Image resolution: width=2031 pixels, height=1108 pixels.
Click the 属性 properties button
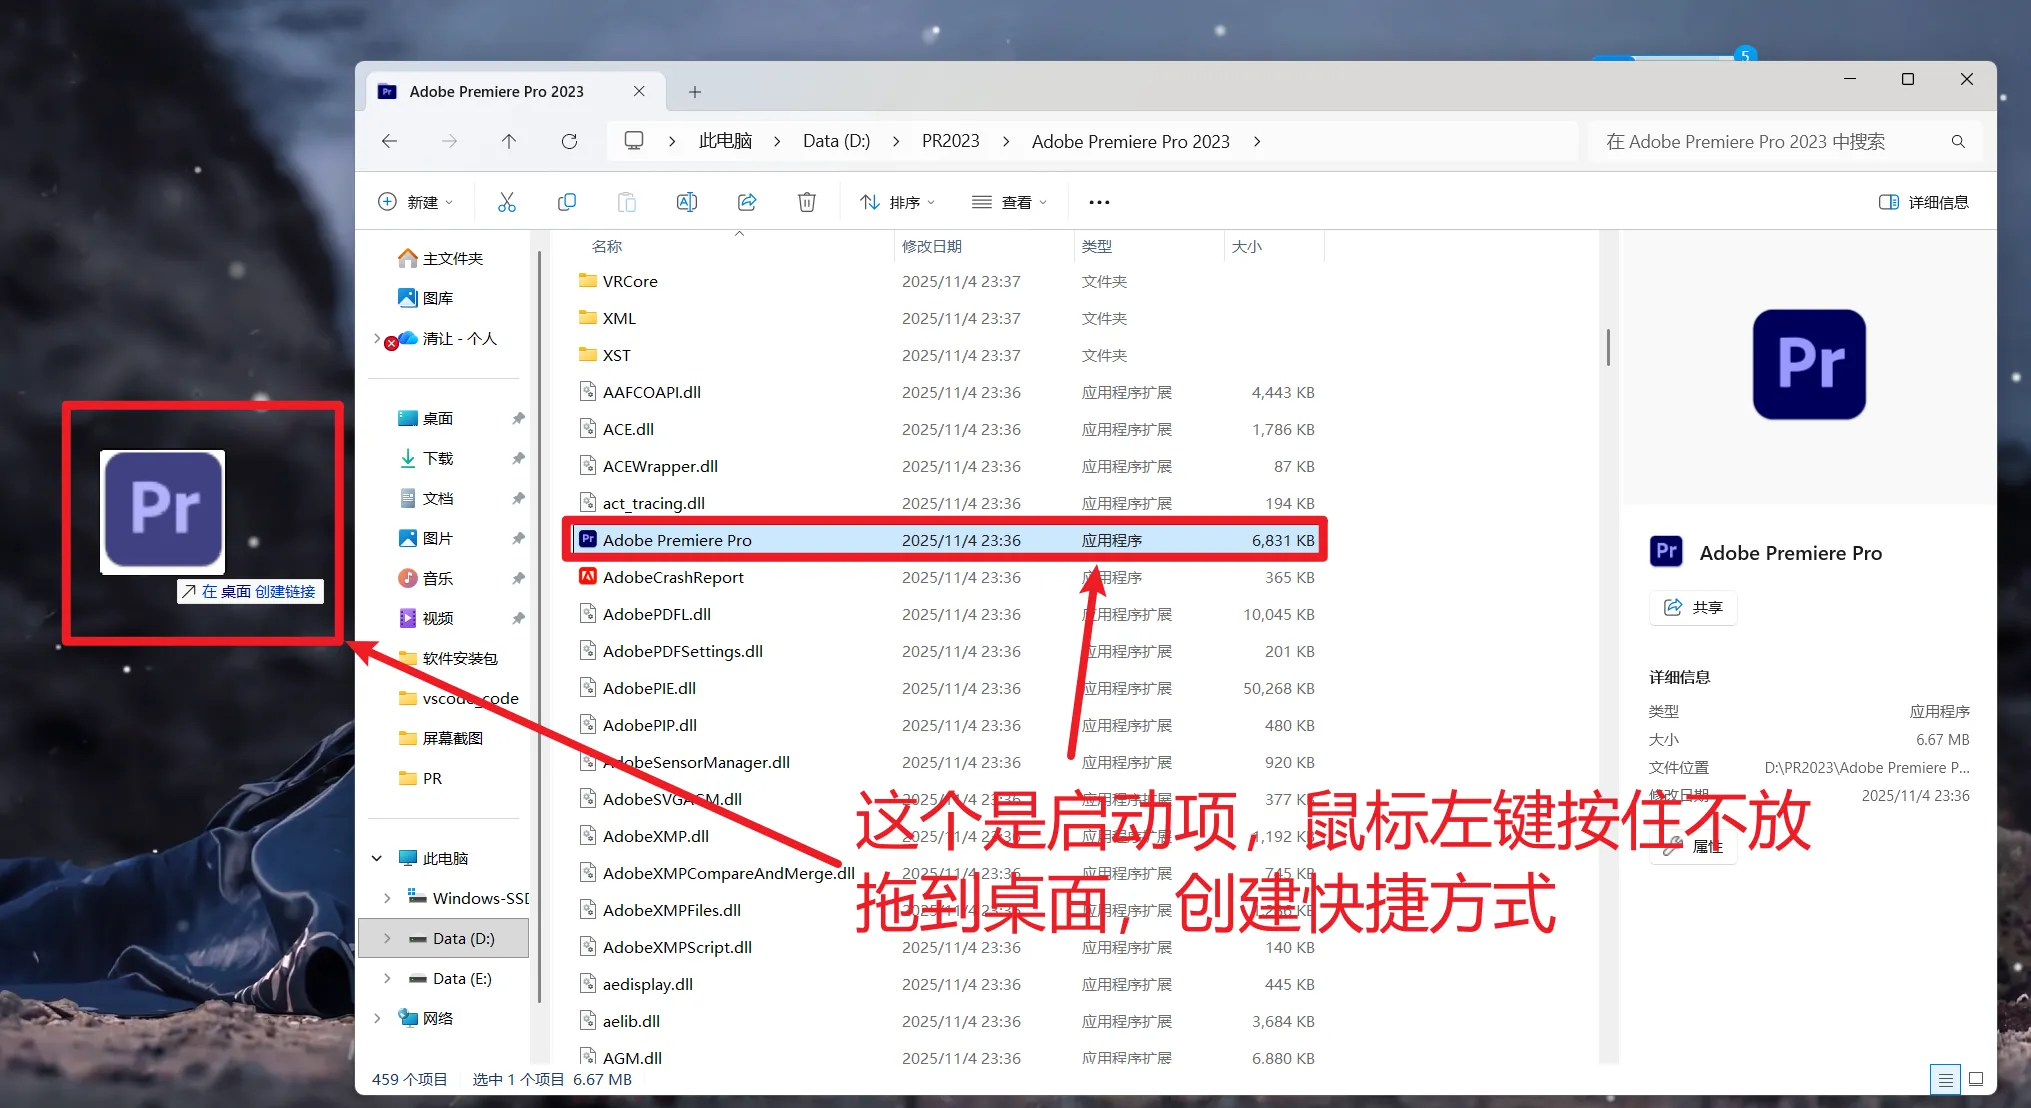[1693, 847]
